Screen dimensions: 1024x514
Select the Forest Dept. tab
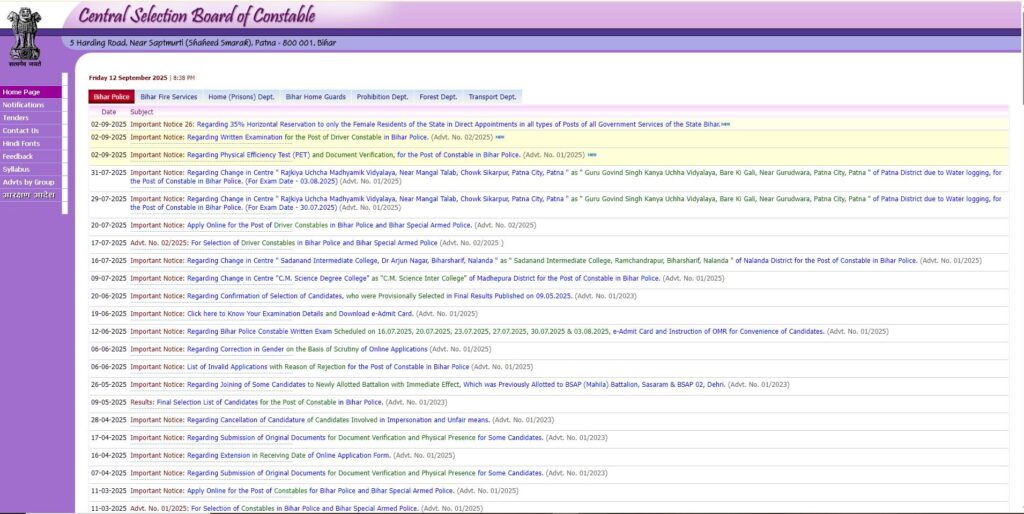(438, 97)
